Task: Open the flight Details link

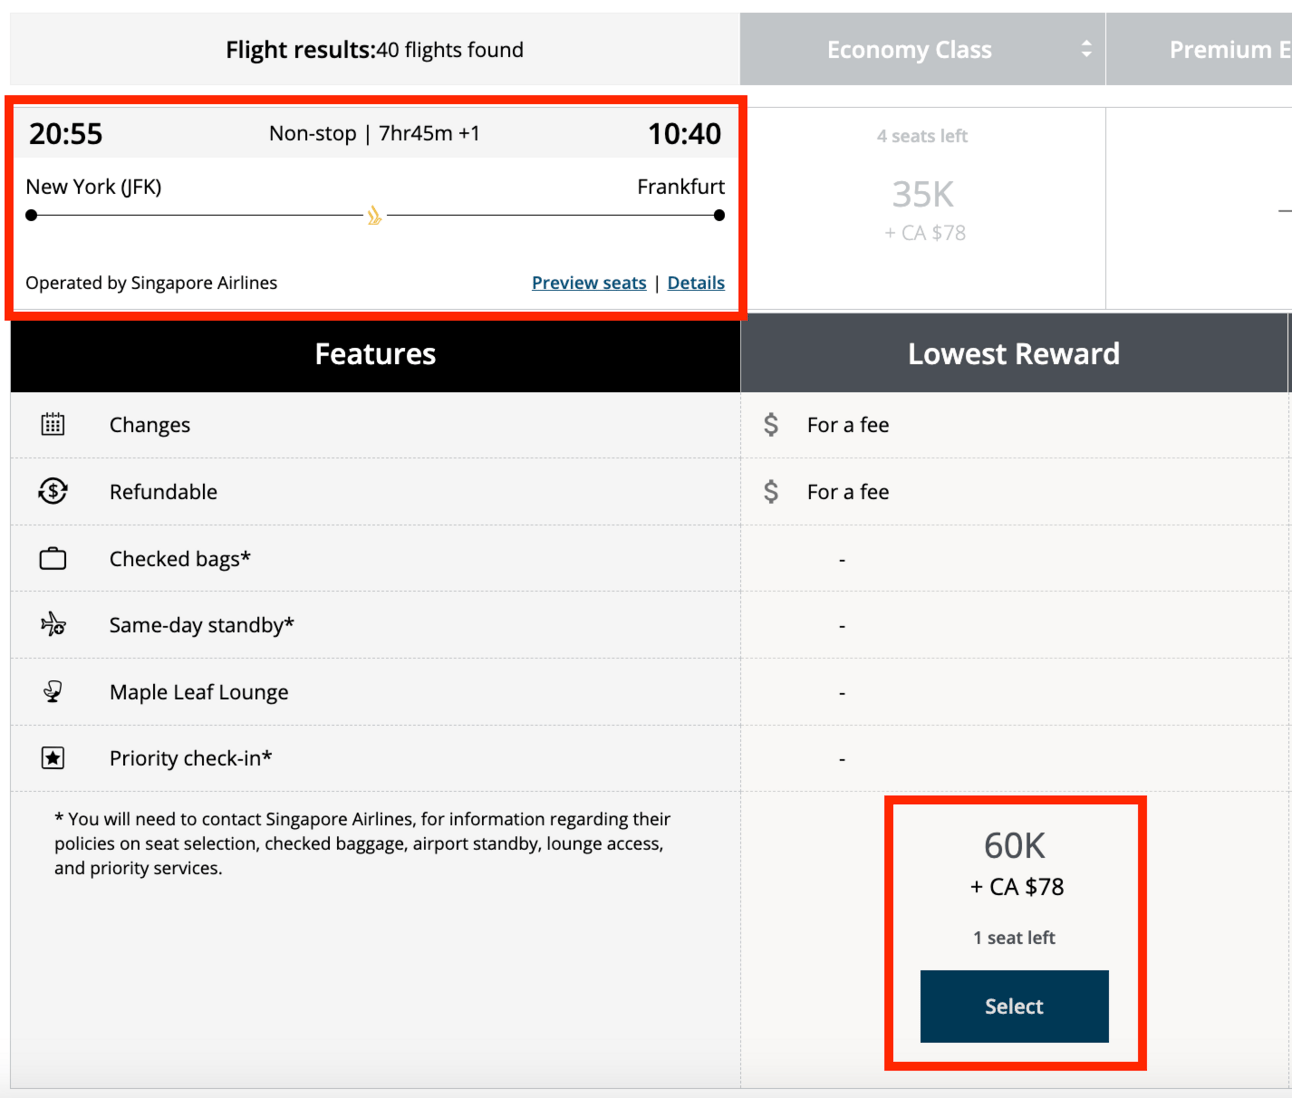Action: coord(696,283)
